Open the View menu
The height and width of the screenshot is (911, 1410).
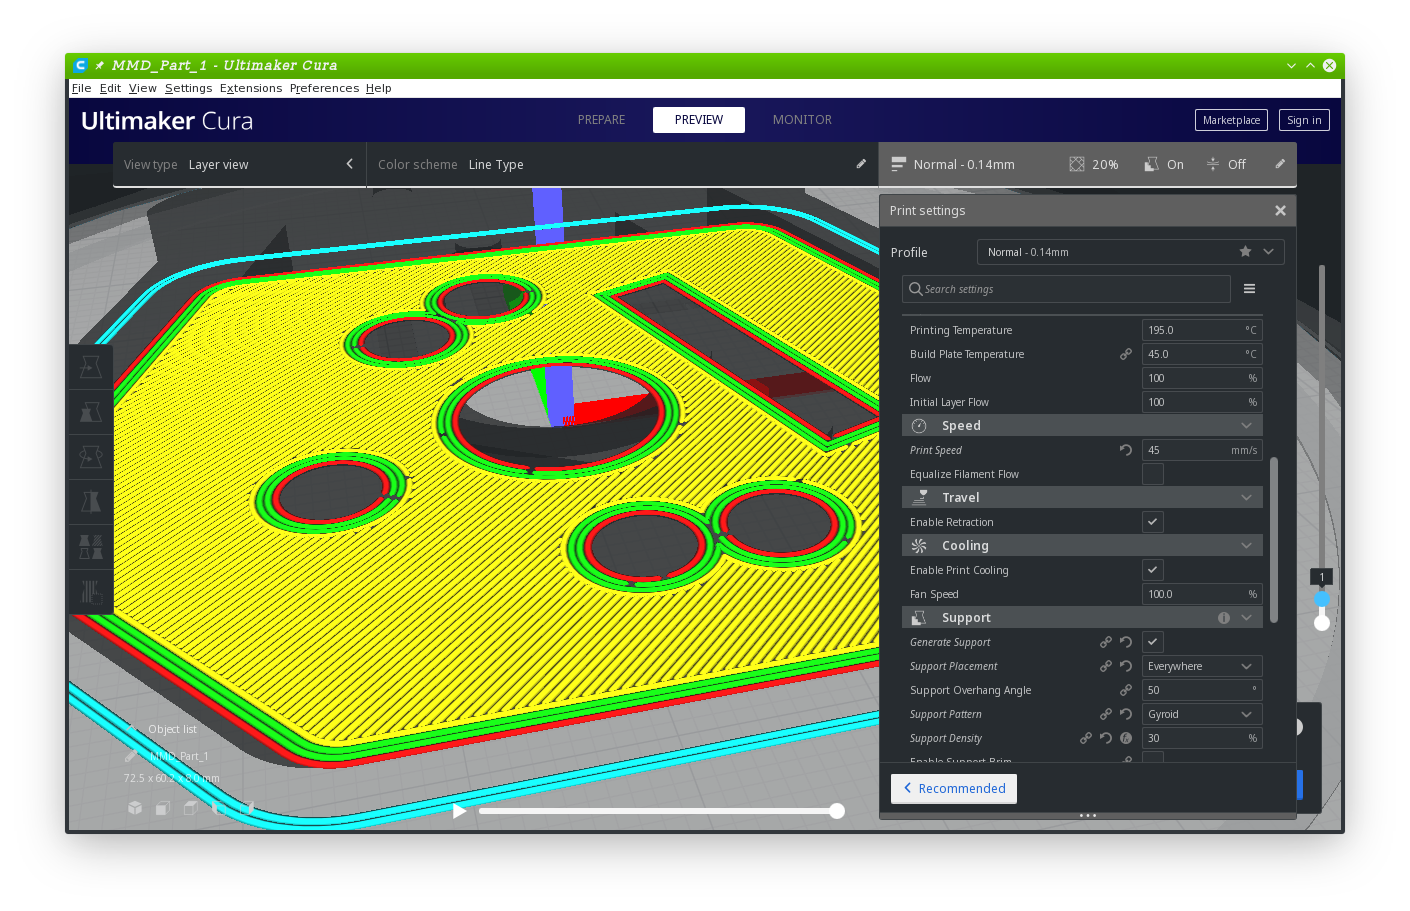(x=142, y=88)
